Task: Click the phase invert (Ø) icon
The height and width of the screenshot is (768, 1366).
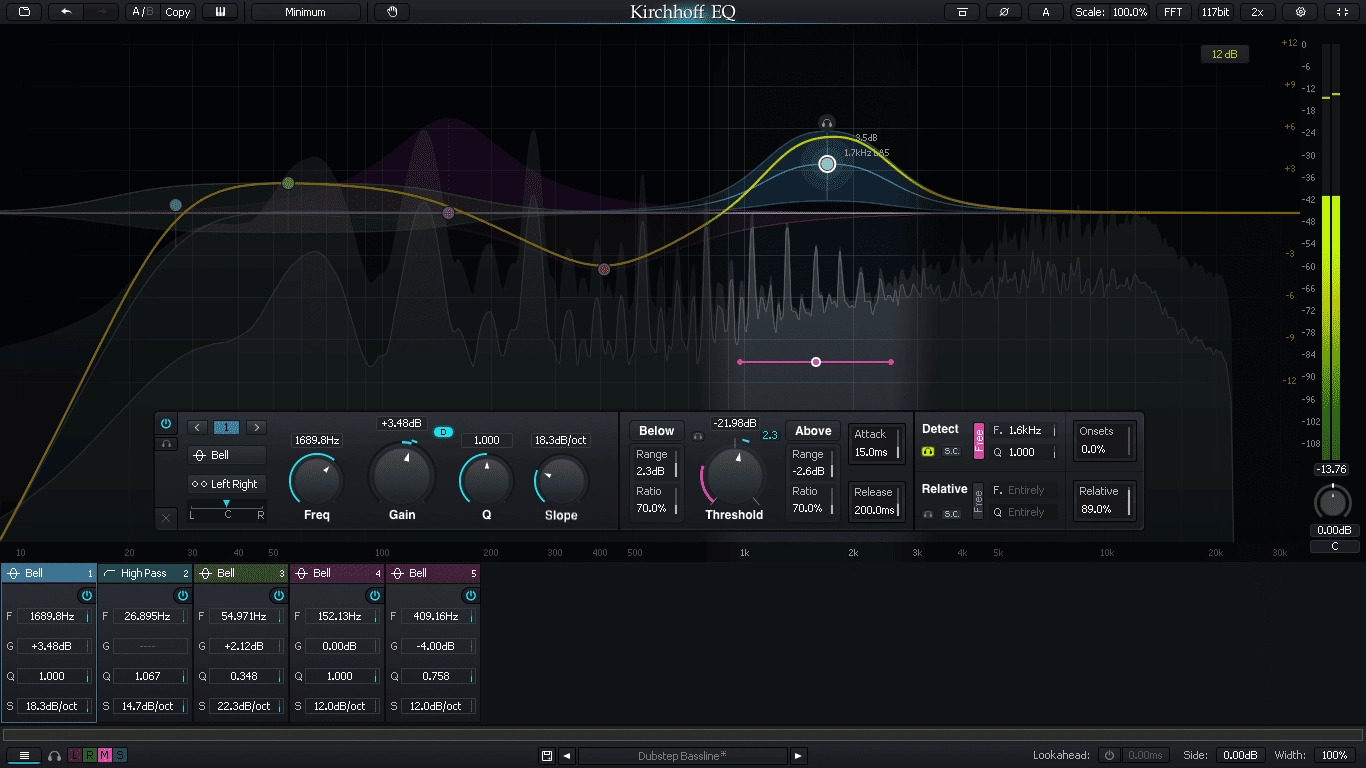Action: point(1003,12)
